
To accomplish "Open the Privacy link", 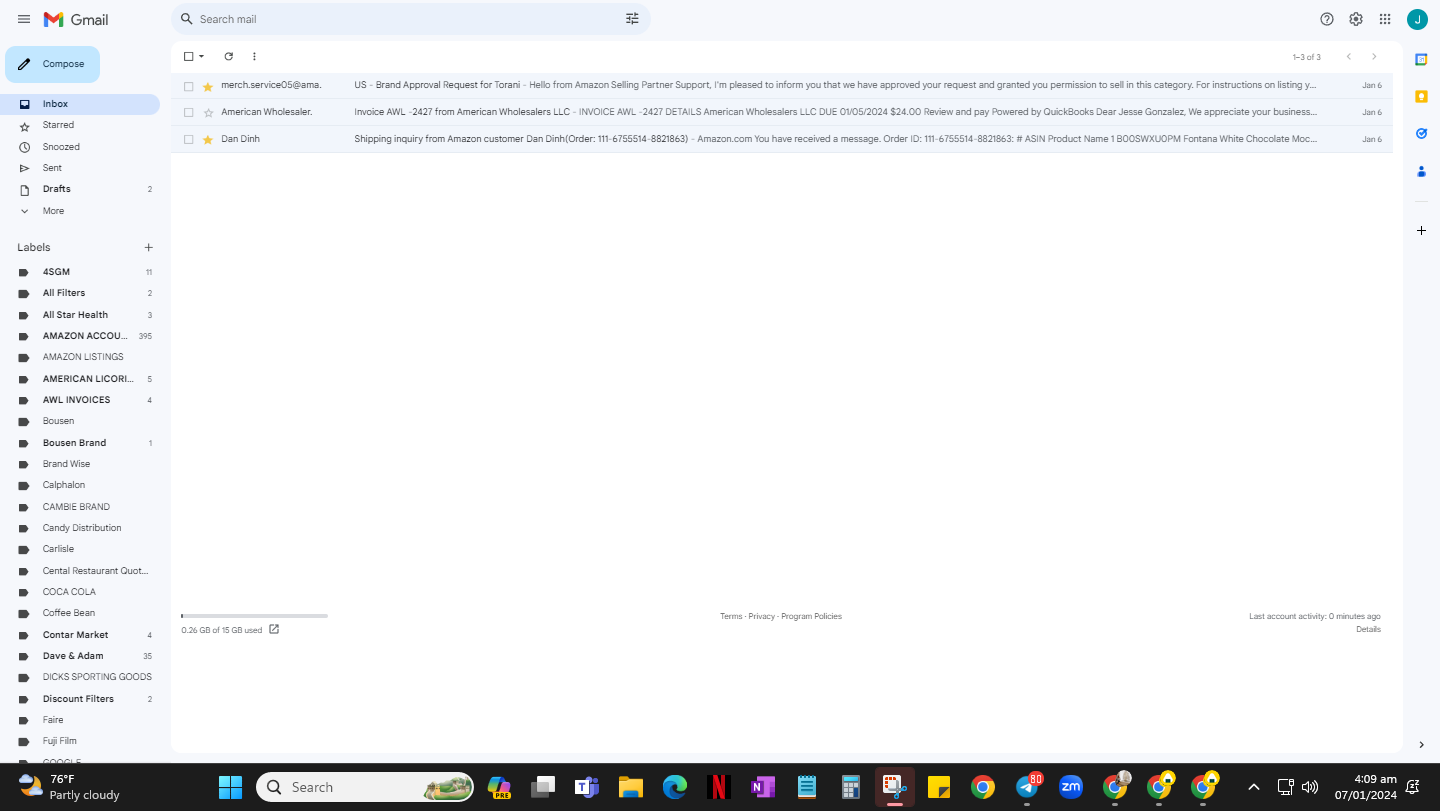I will point(762,616).
